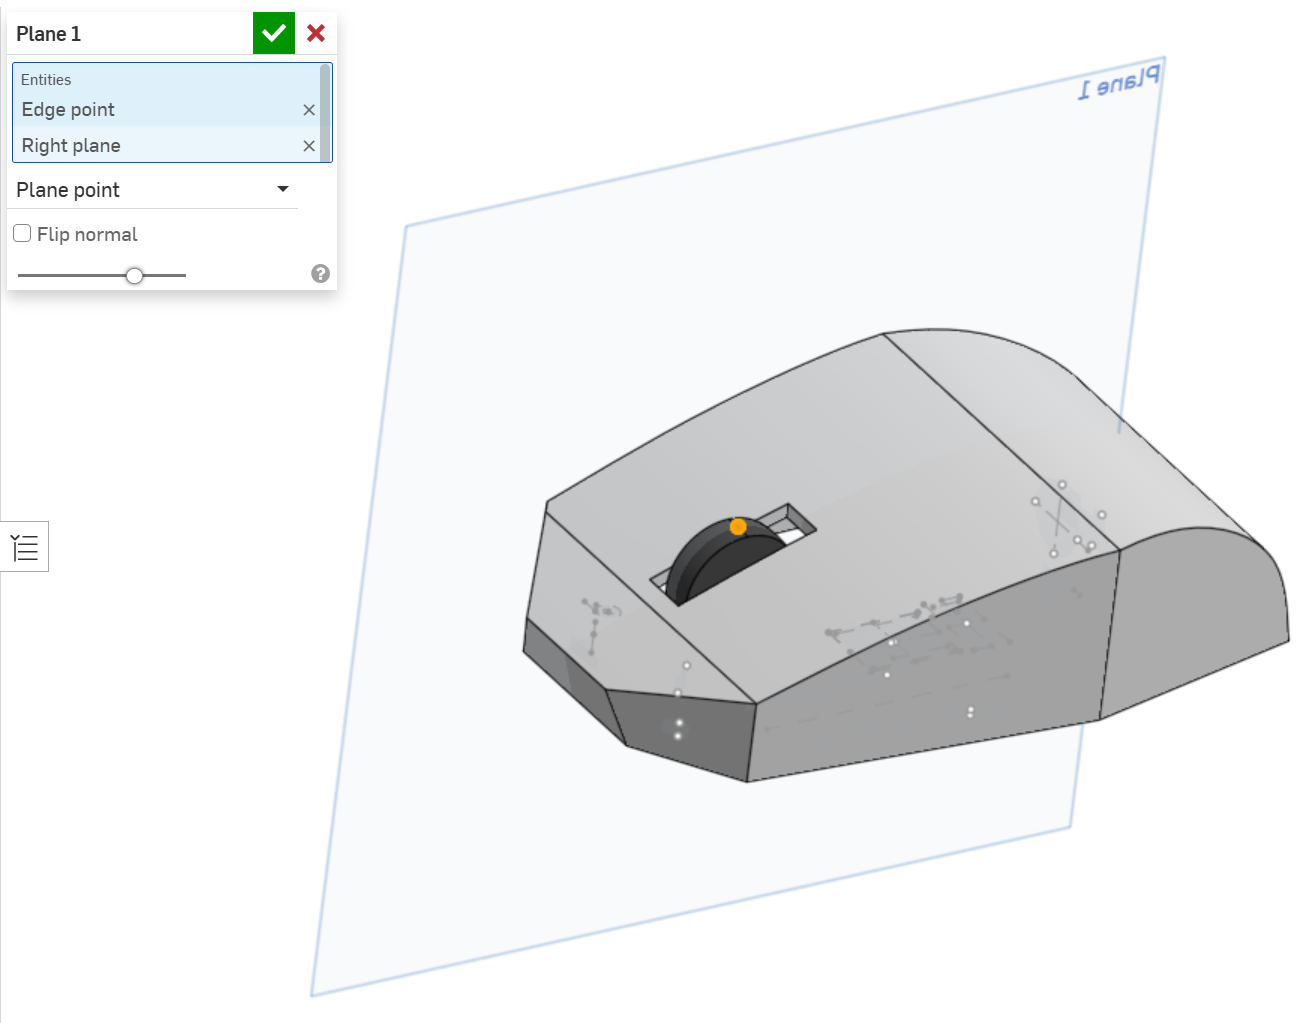This screenshot has height=1023, width=1312.
Task: Confirm Plane 1 with the green checkmark
Action: [x=273, y=33]
